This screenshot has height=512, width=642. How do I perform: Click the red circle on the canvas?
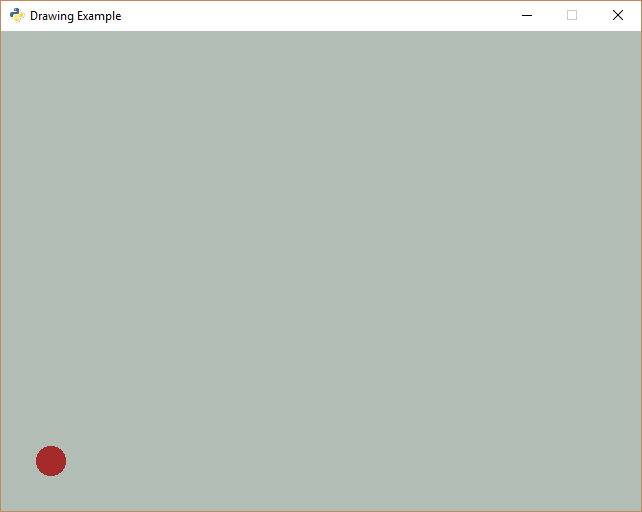[51, 461]
